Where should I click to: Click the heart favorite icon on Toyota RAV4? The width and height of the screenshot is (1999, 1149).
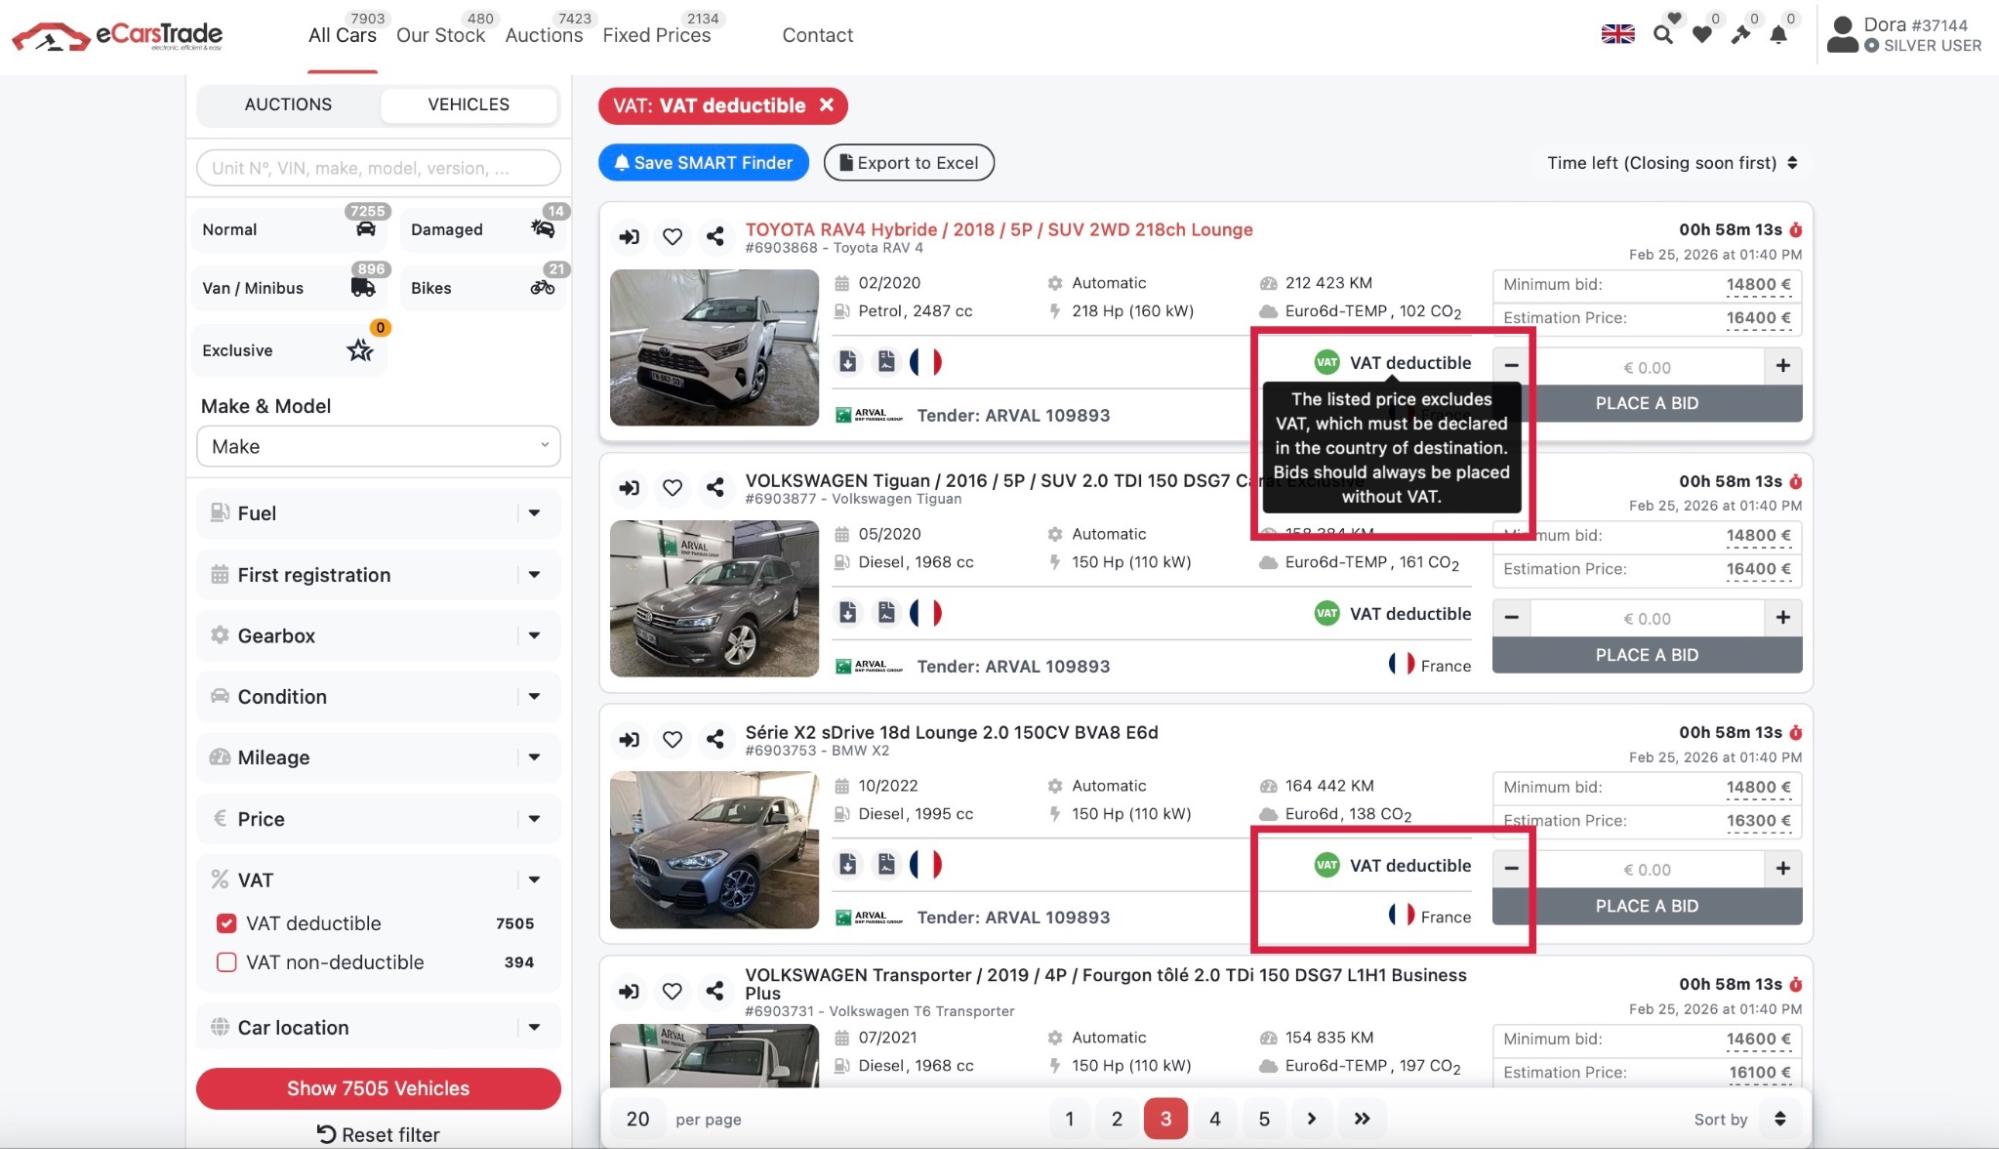click(672, 237)
